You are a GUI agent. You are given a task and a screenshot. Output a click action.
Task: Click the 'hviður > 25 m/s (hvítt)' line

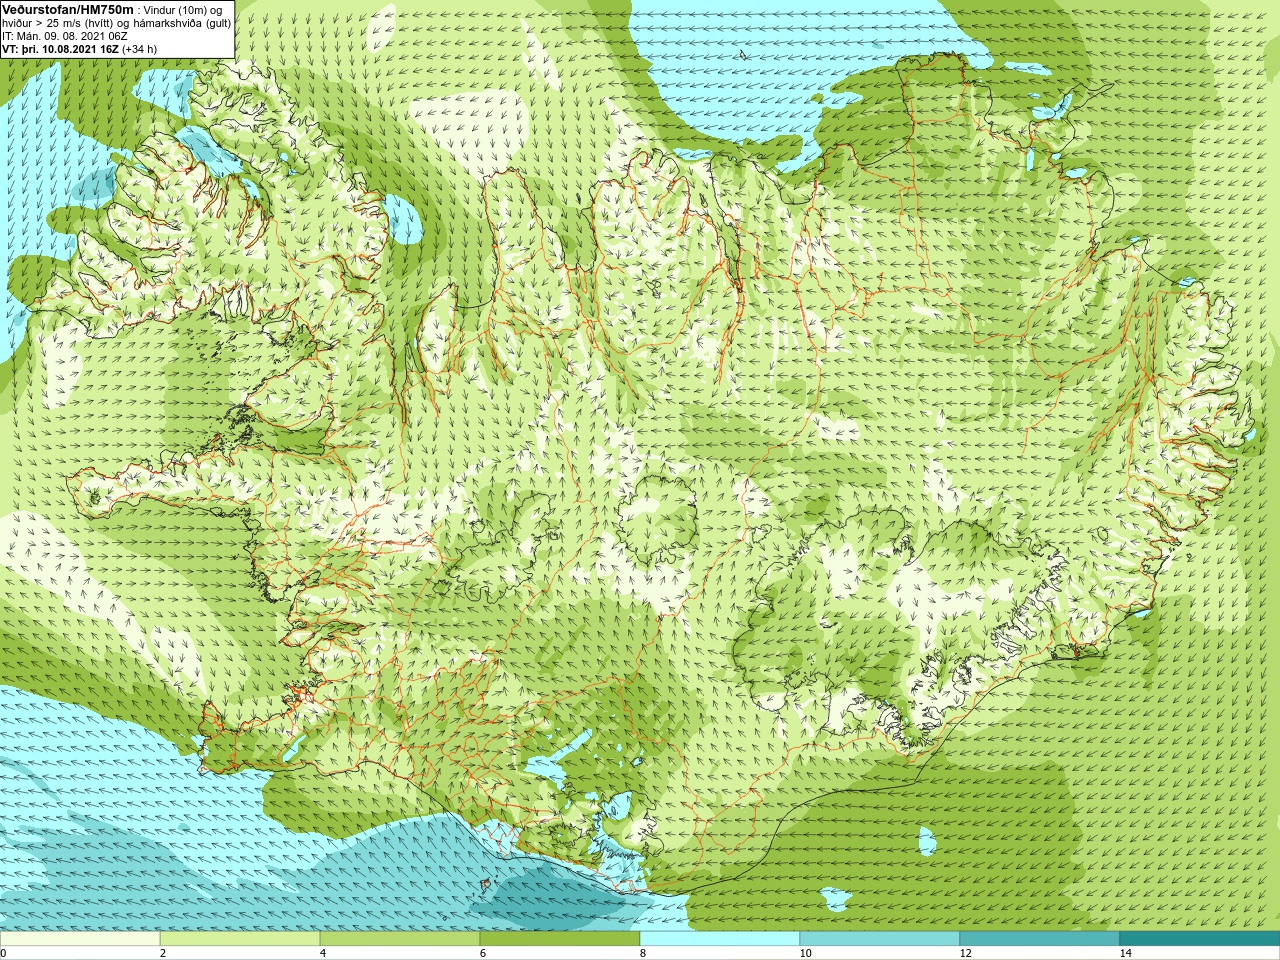click(59, 23)
